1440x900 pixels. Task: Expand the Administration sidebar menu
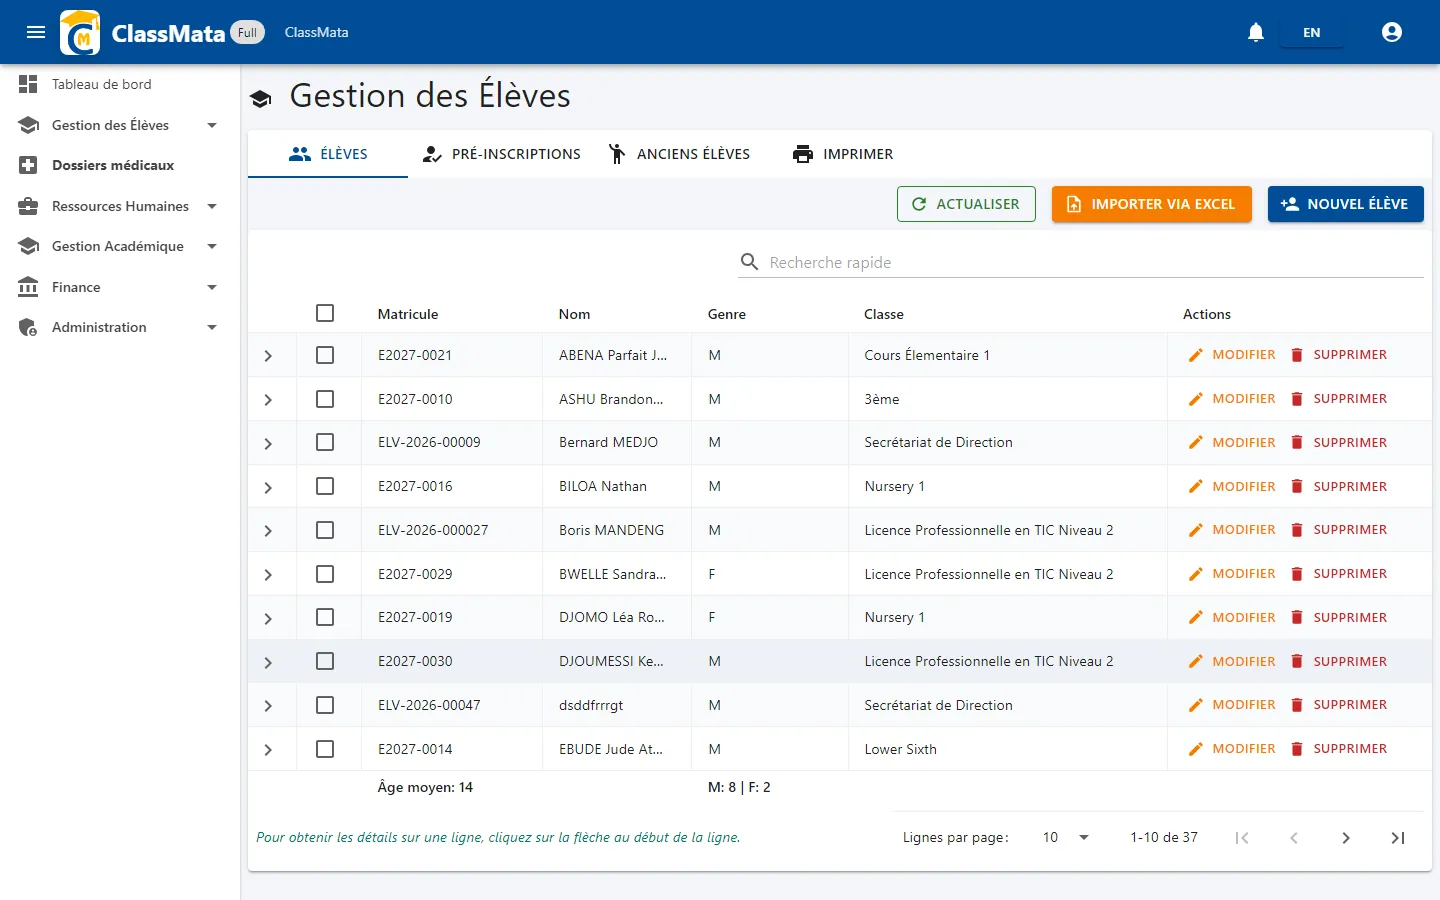pyautogui.click(x=120, y=327)
